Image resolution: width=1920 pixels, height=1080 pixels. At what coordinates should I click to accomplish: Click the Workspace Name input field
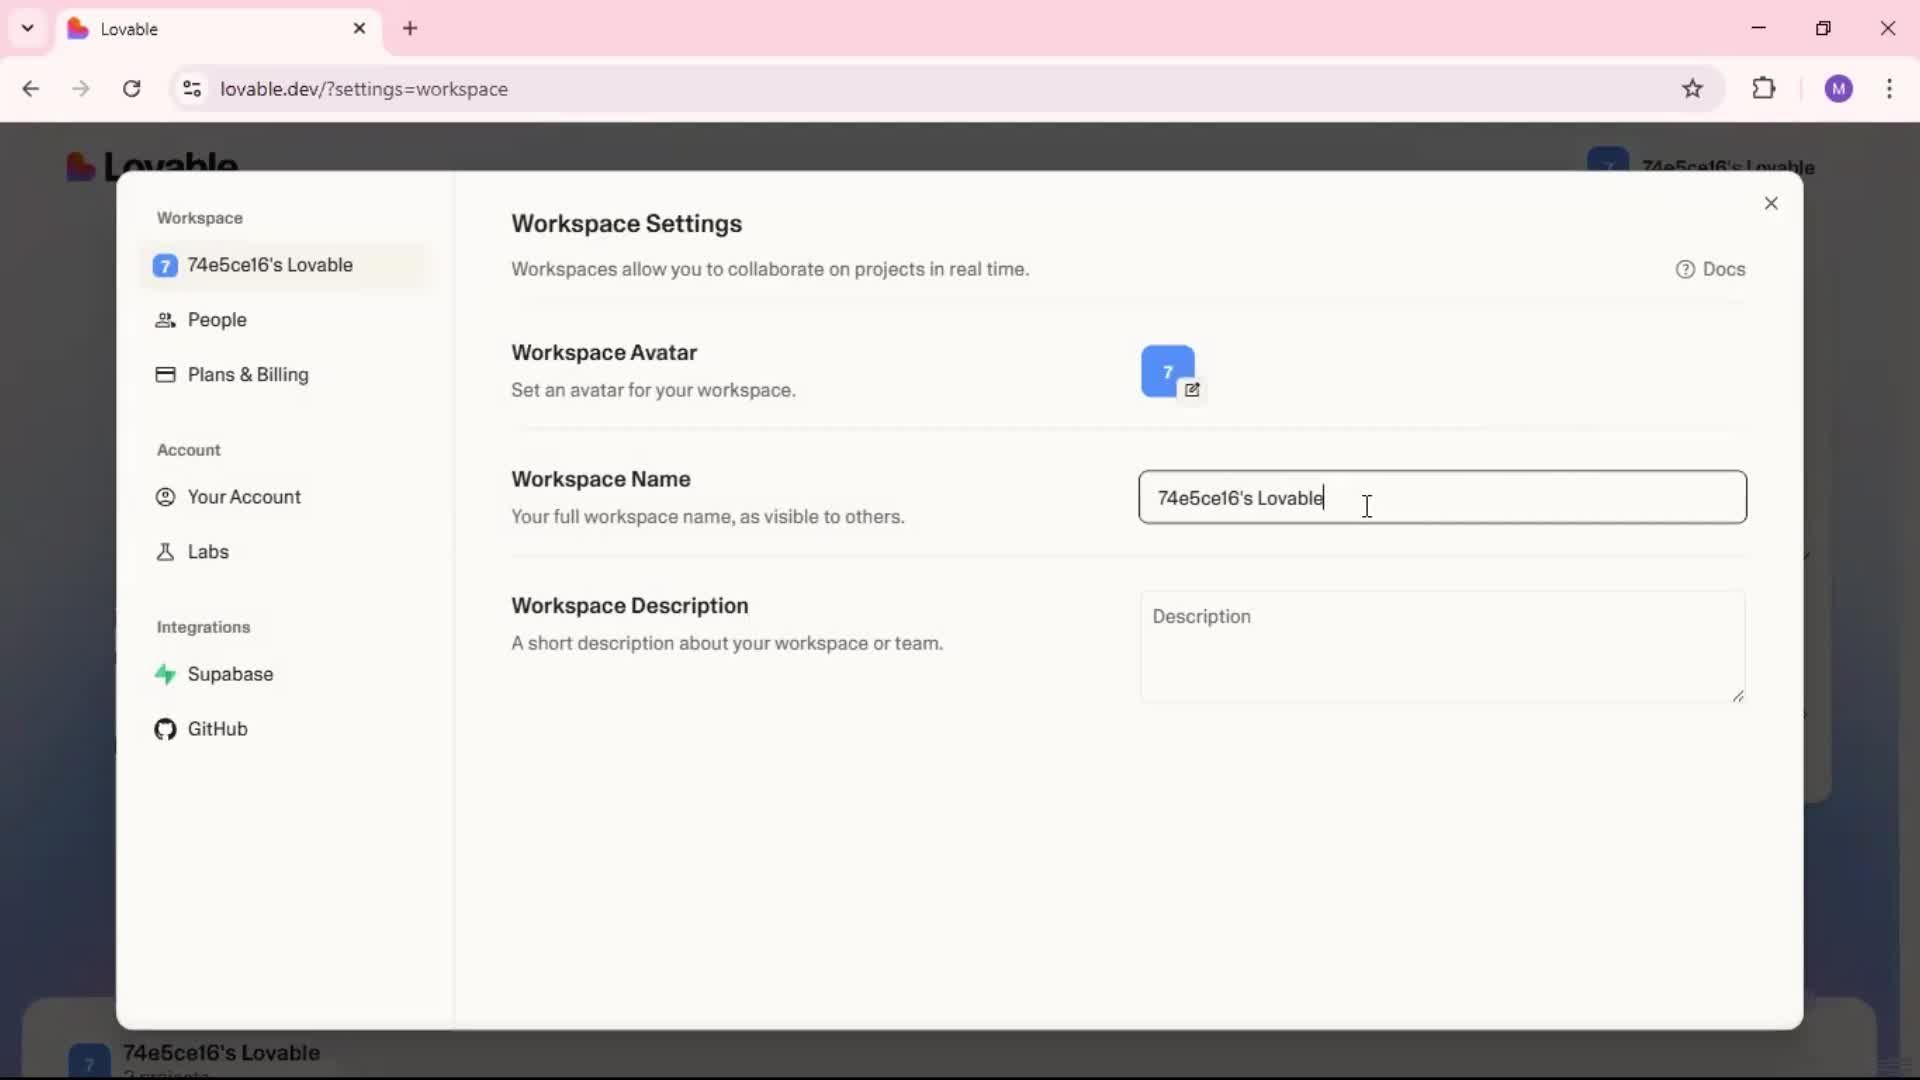click(1442, 497)
